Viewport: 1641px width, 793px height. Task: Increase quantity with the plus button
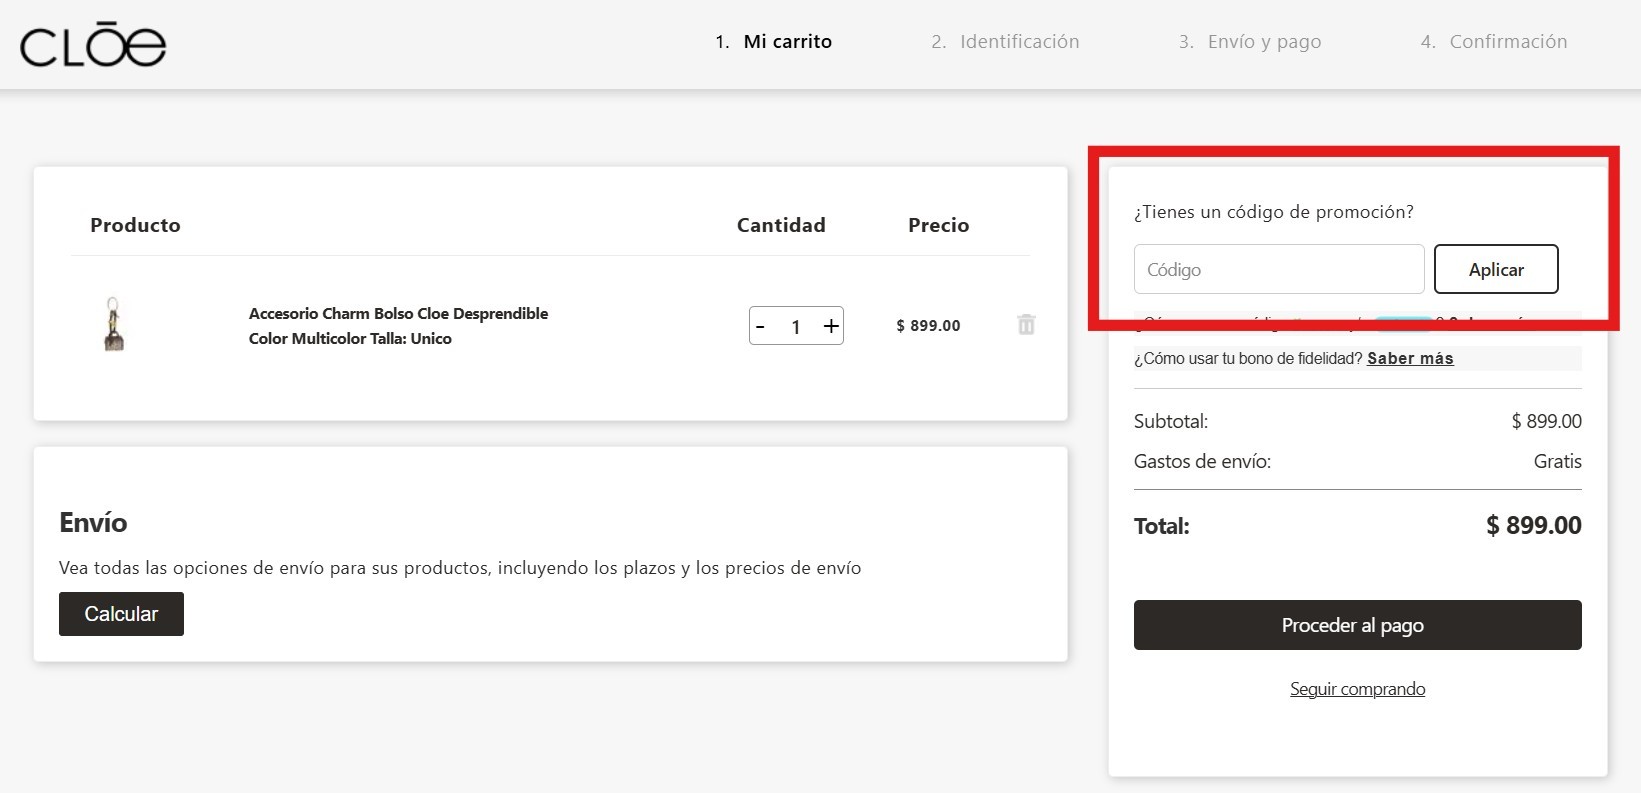click(830, 327)
